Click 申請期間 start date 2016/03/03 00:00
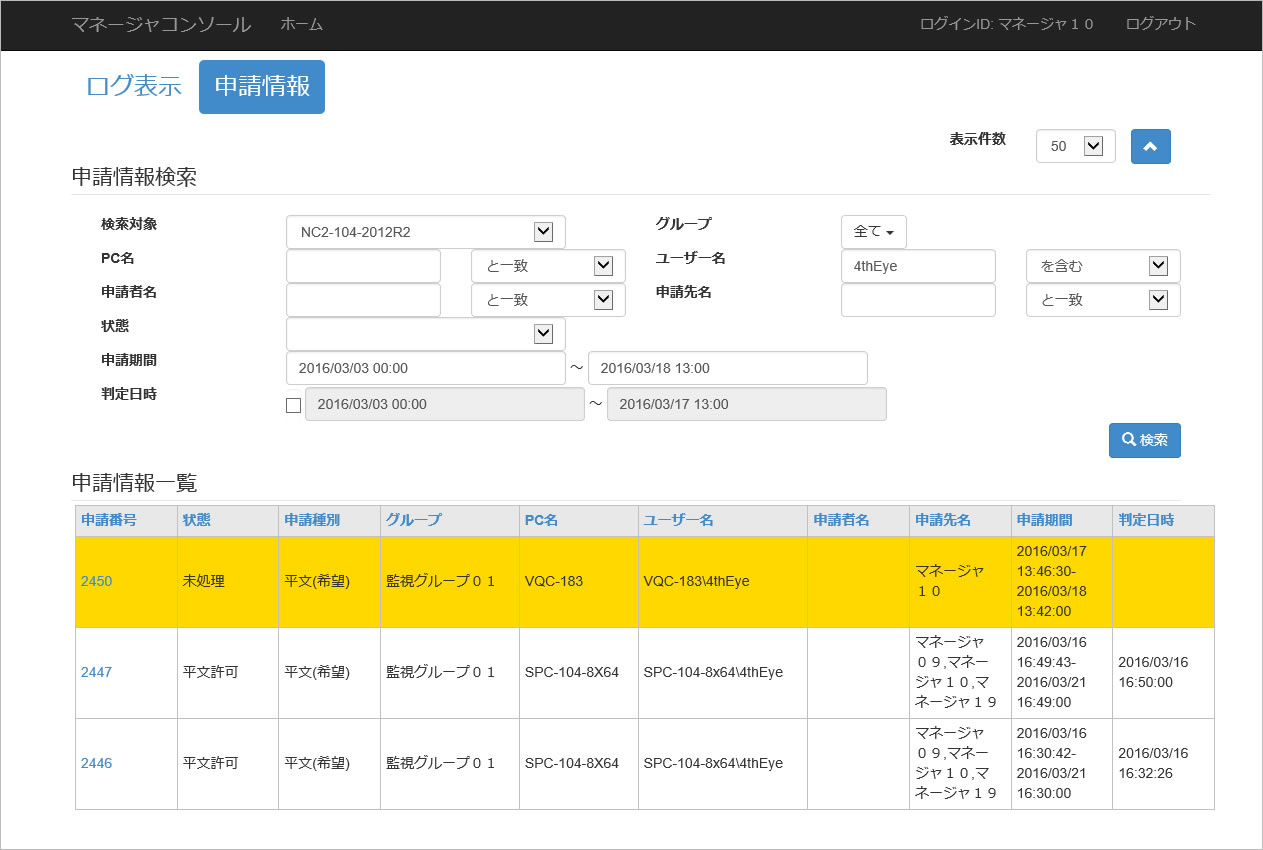 (x=426, y=368)
